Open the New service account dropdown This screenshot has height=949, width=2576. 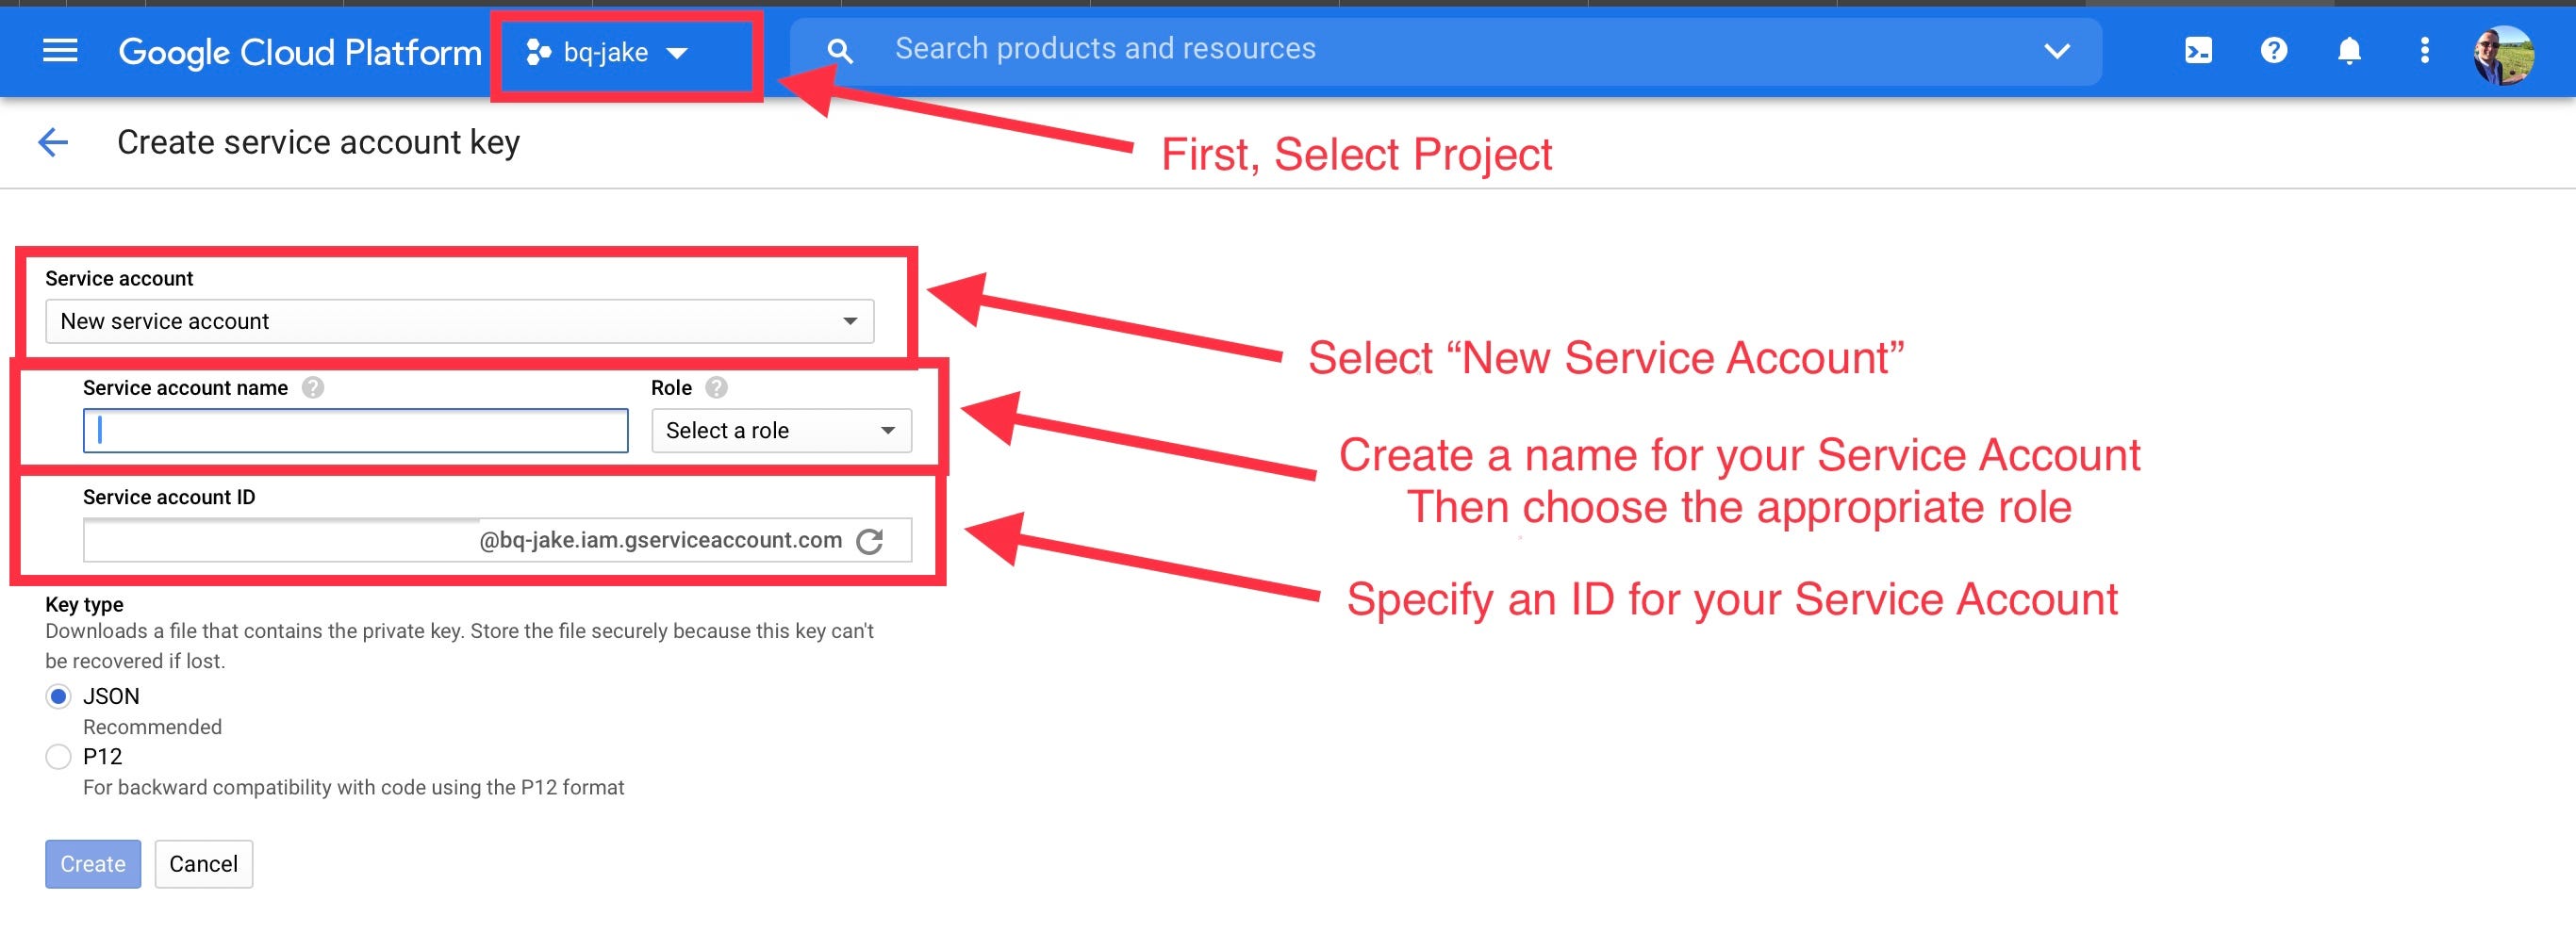point(460,321)
